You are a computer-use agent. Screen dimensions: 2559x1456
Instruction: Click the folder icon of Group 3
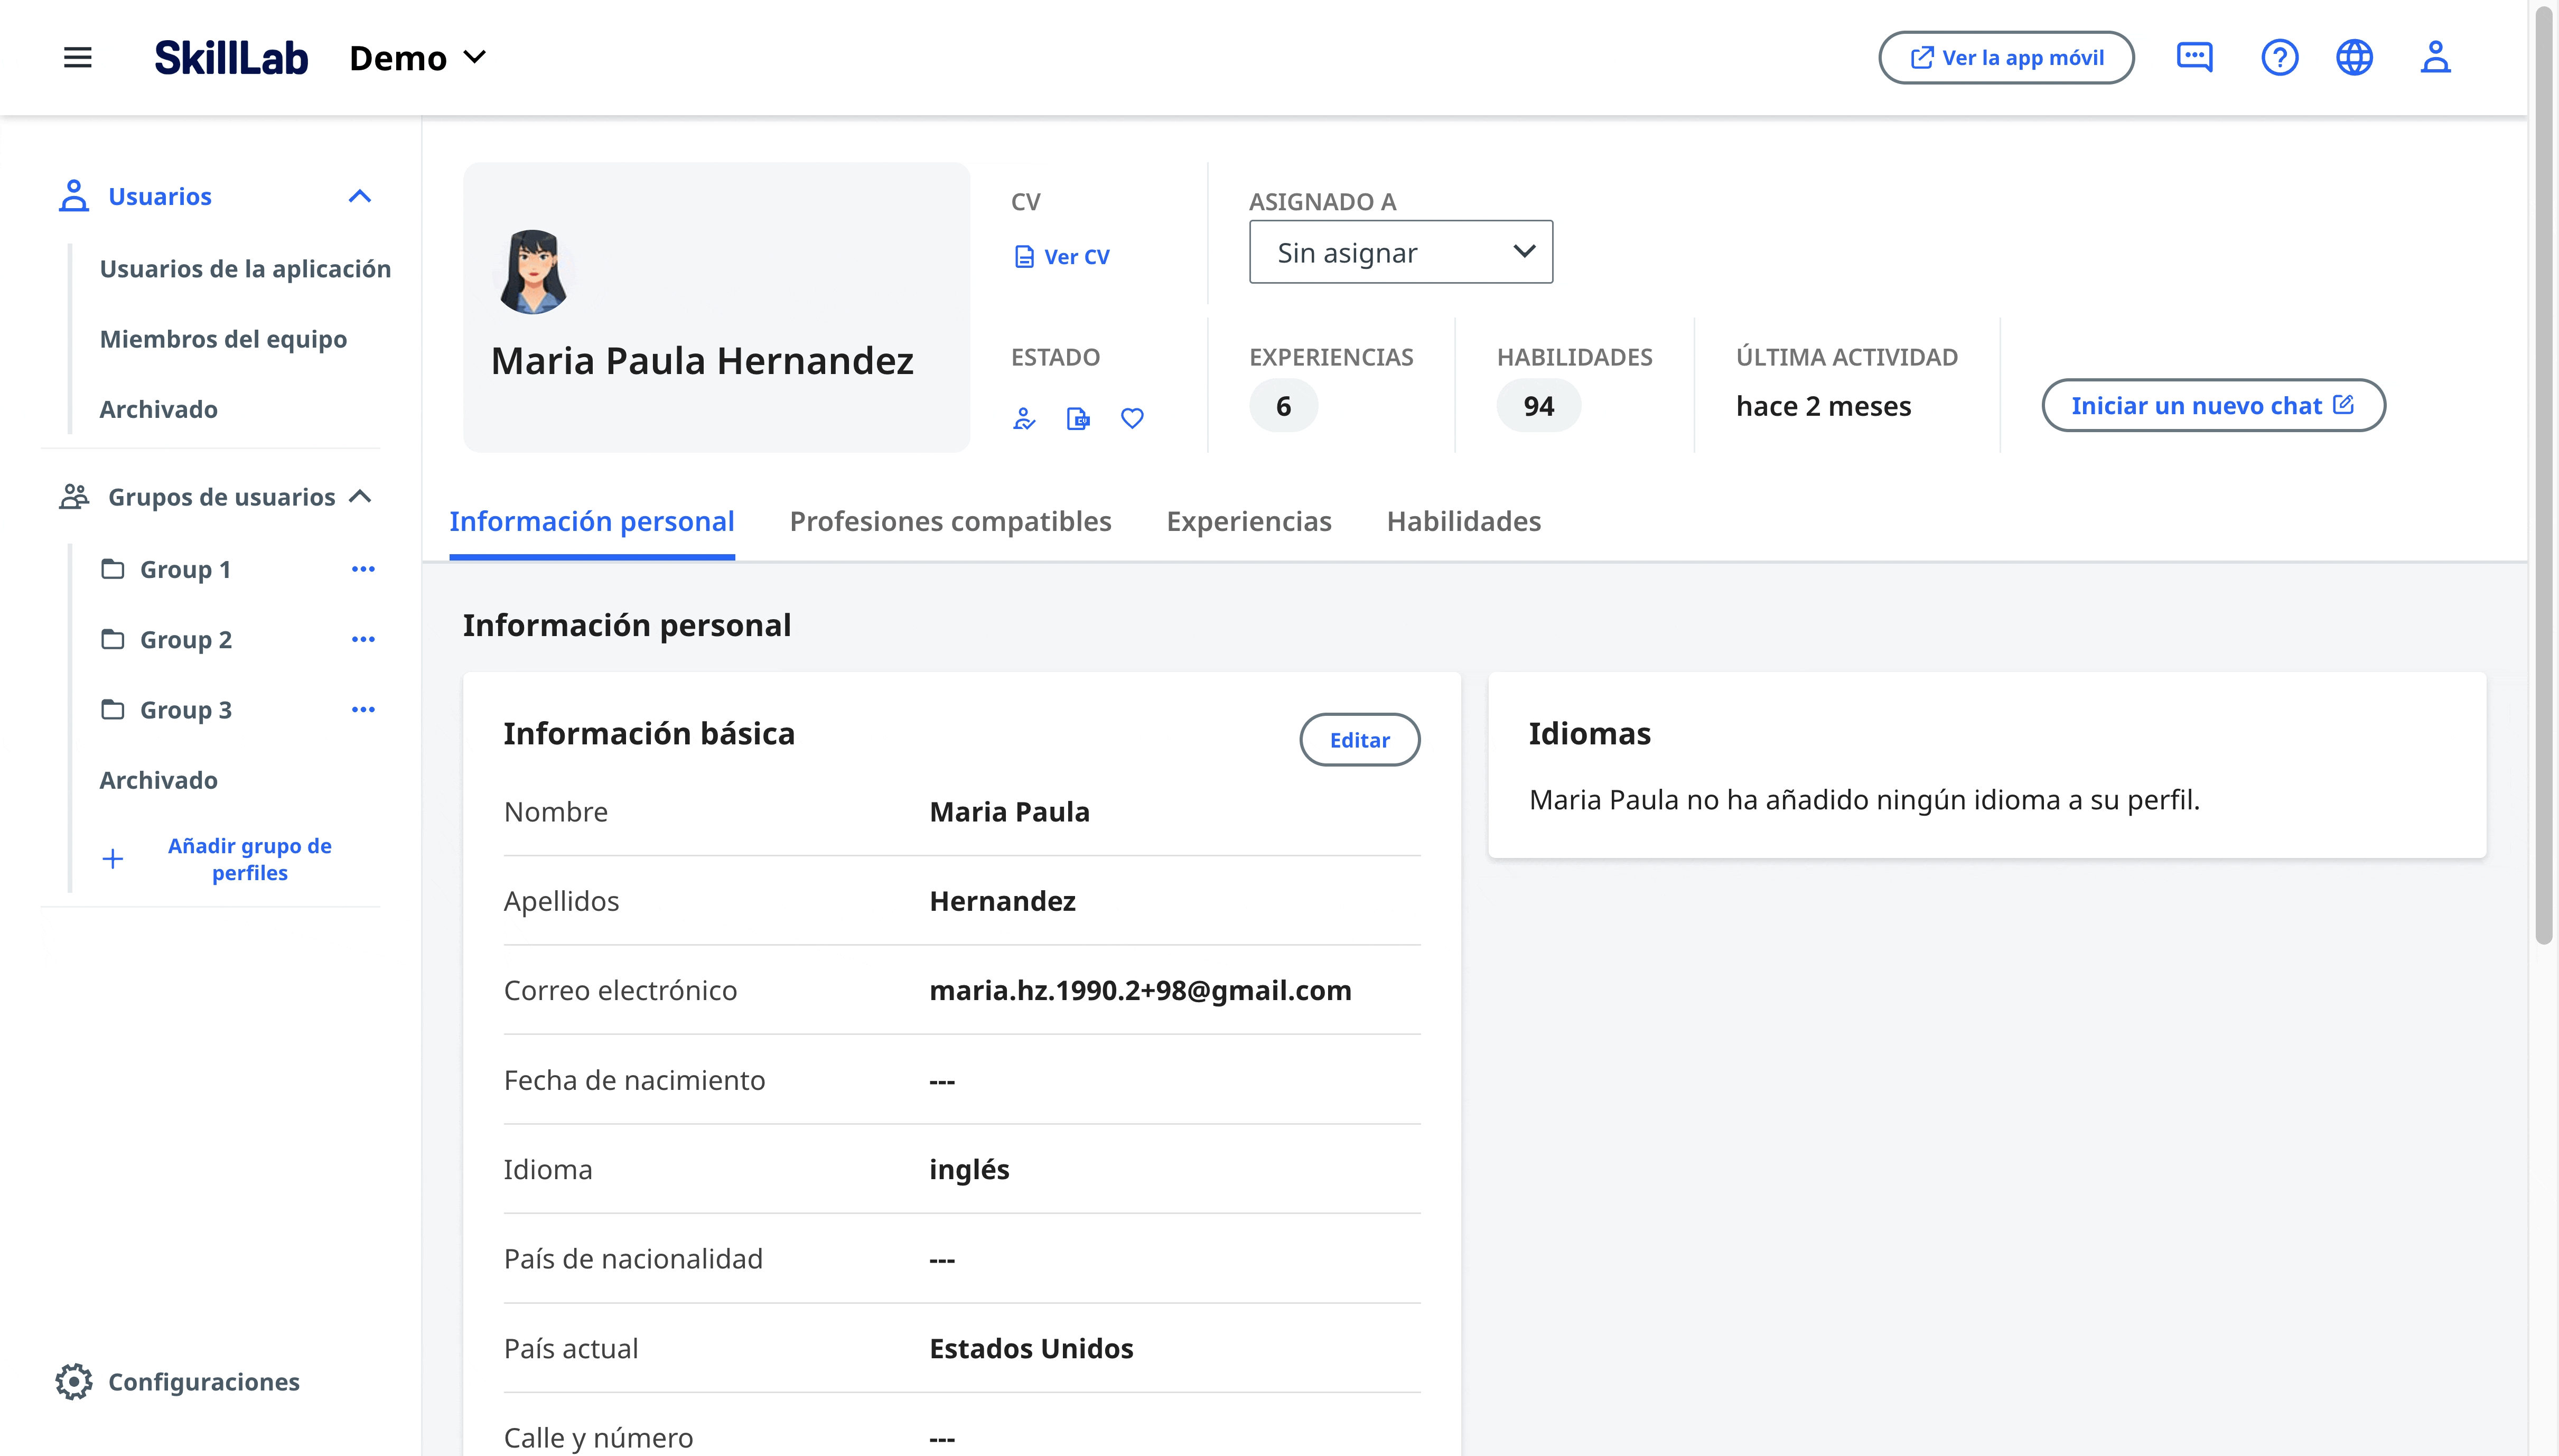tap(112, 709)
